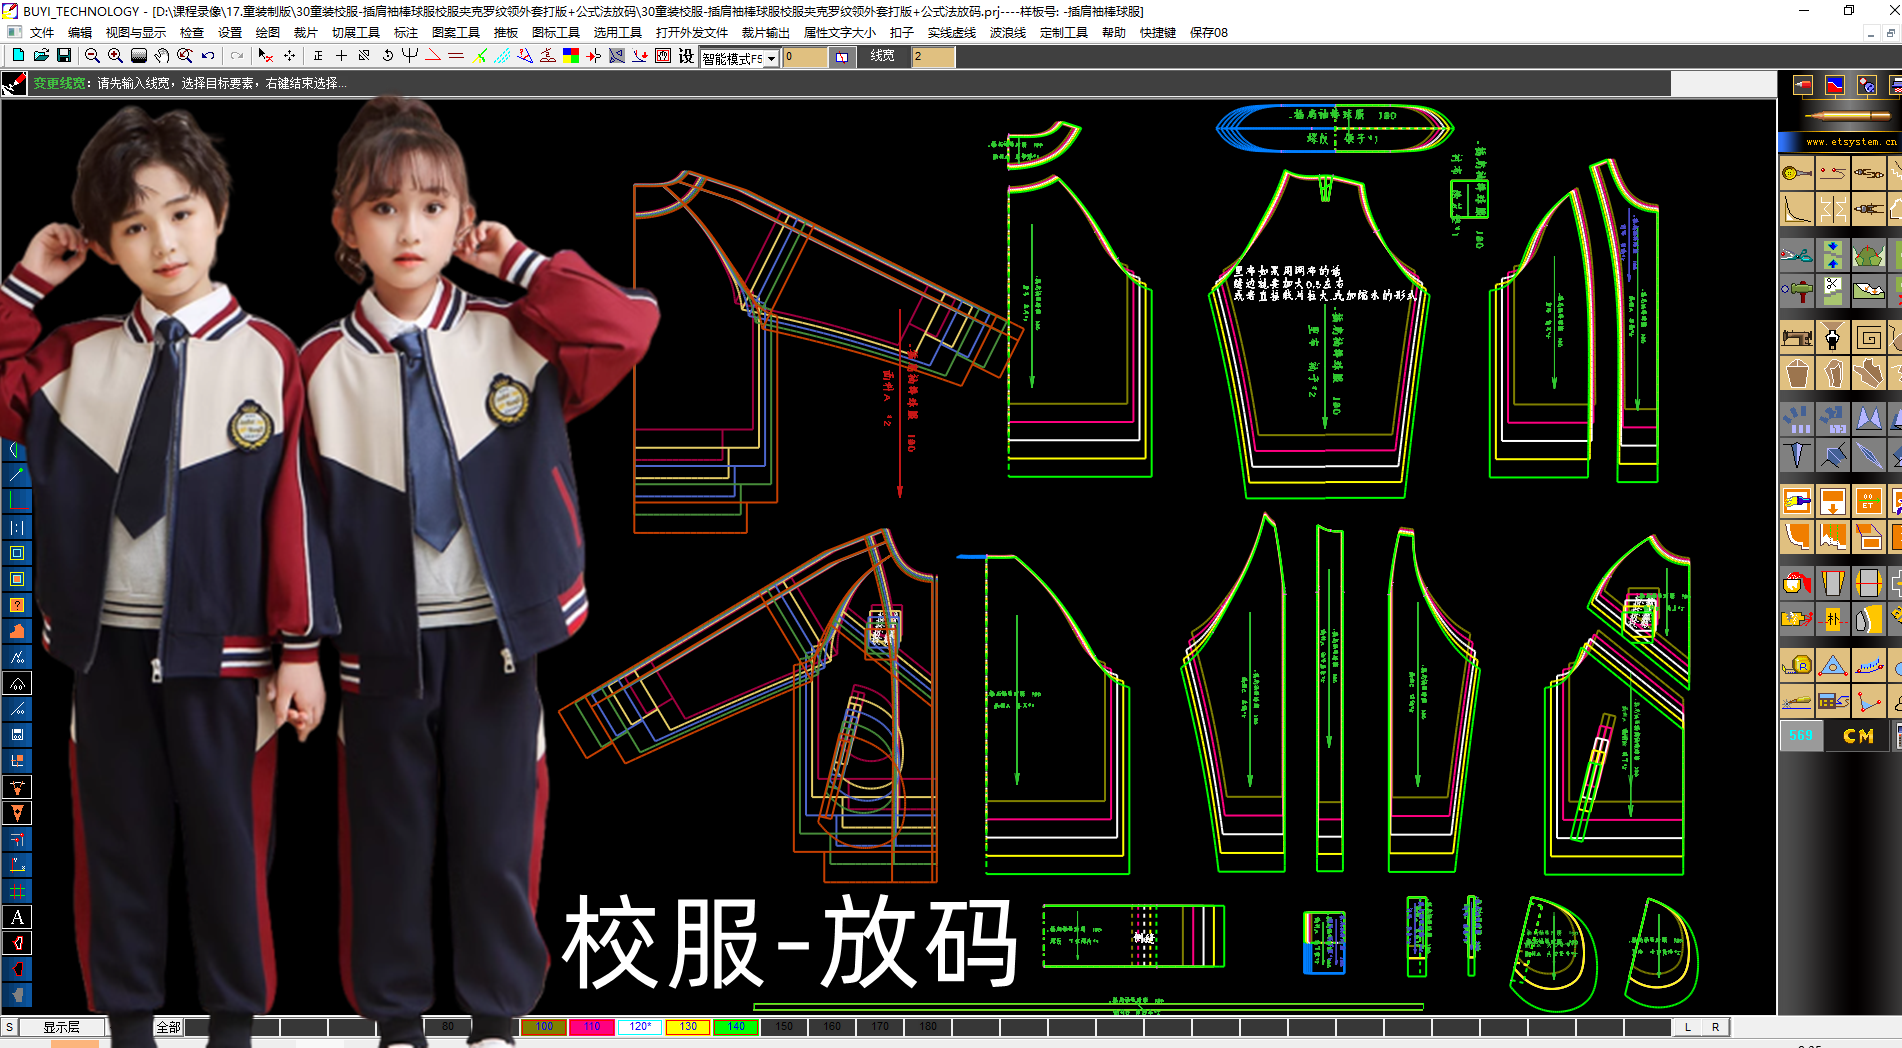Image resolution: width=1902 pixels, height=1048 pixels.
Task: Click the ET output icon
Action: click(1869, 501)
